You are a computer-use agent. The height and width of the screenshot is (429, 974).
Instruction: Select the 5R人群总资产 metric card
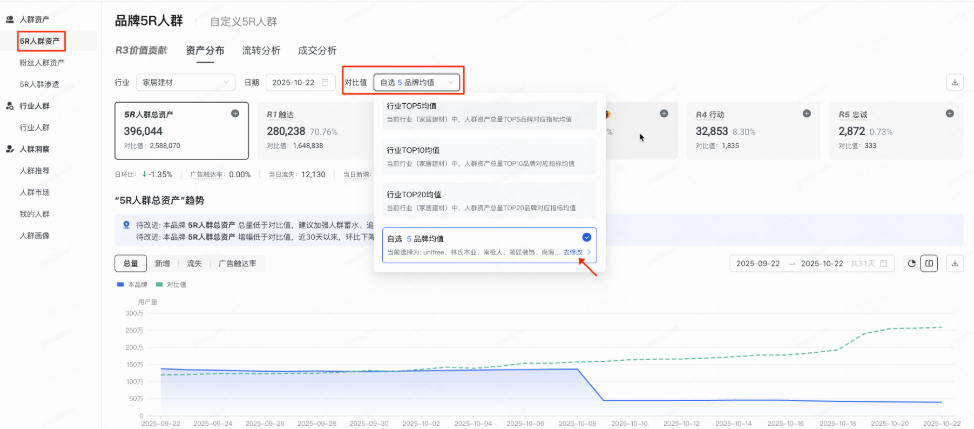pos(181,131)
